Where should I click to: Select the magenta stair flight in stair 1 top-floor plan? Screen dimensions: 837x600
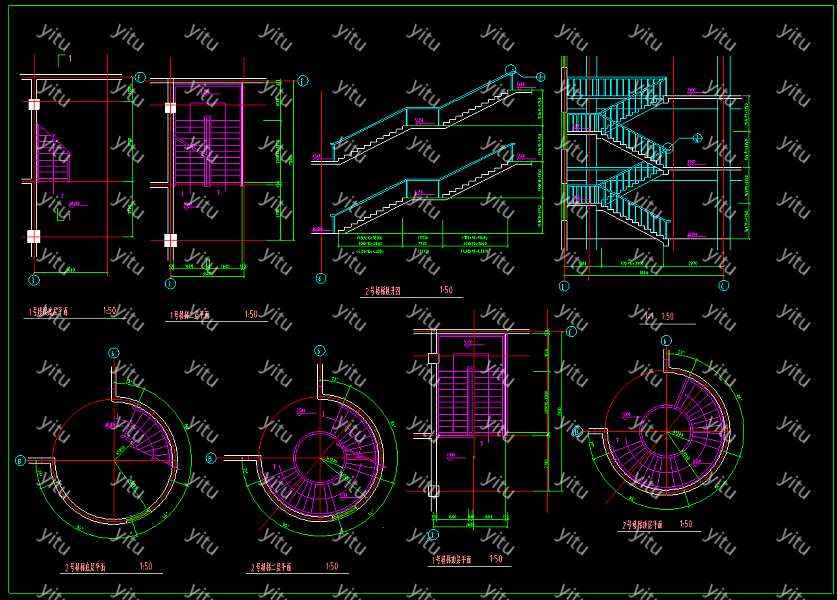click(471, 393)
